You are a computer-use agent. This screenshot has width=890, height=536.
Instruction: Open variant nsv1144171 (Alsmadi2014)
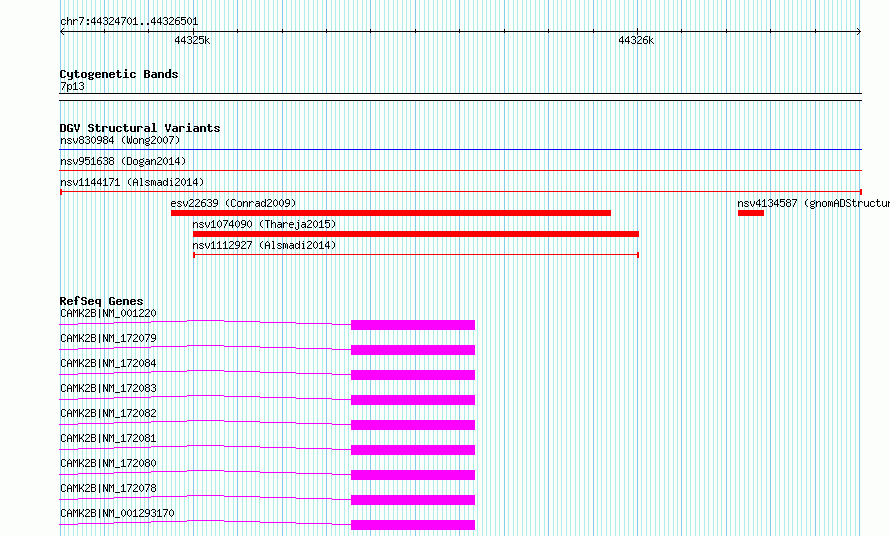tap(132, 182)
